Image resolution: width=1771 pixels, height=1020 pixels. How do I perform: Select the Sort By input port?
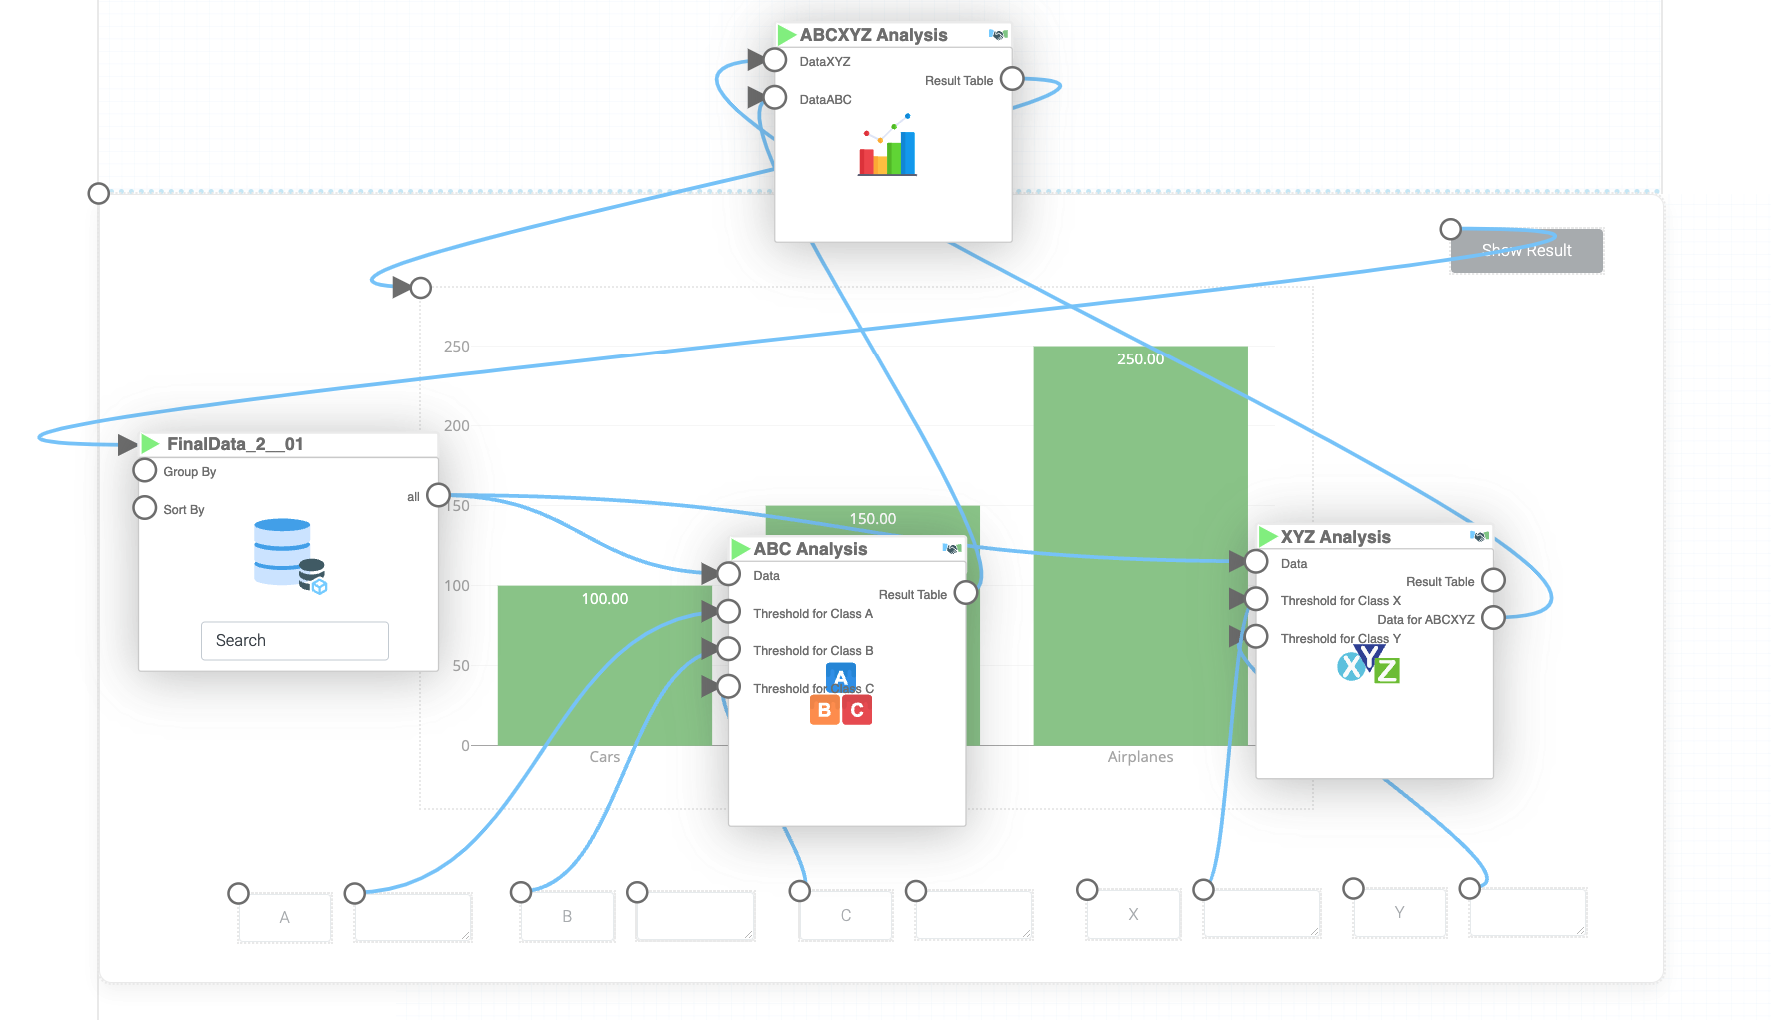[x=145, y=508]
